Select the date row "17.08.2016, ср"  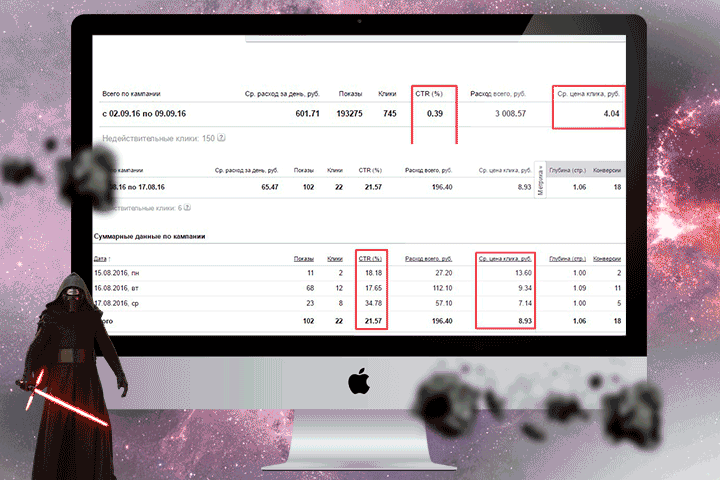pyautogui.click(x=116, y=303)
